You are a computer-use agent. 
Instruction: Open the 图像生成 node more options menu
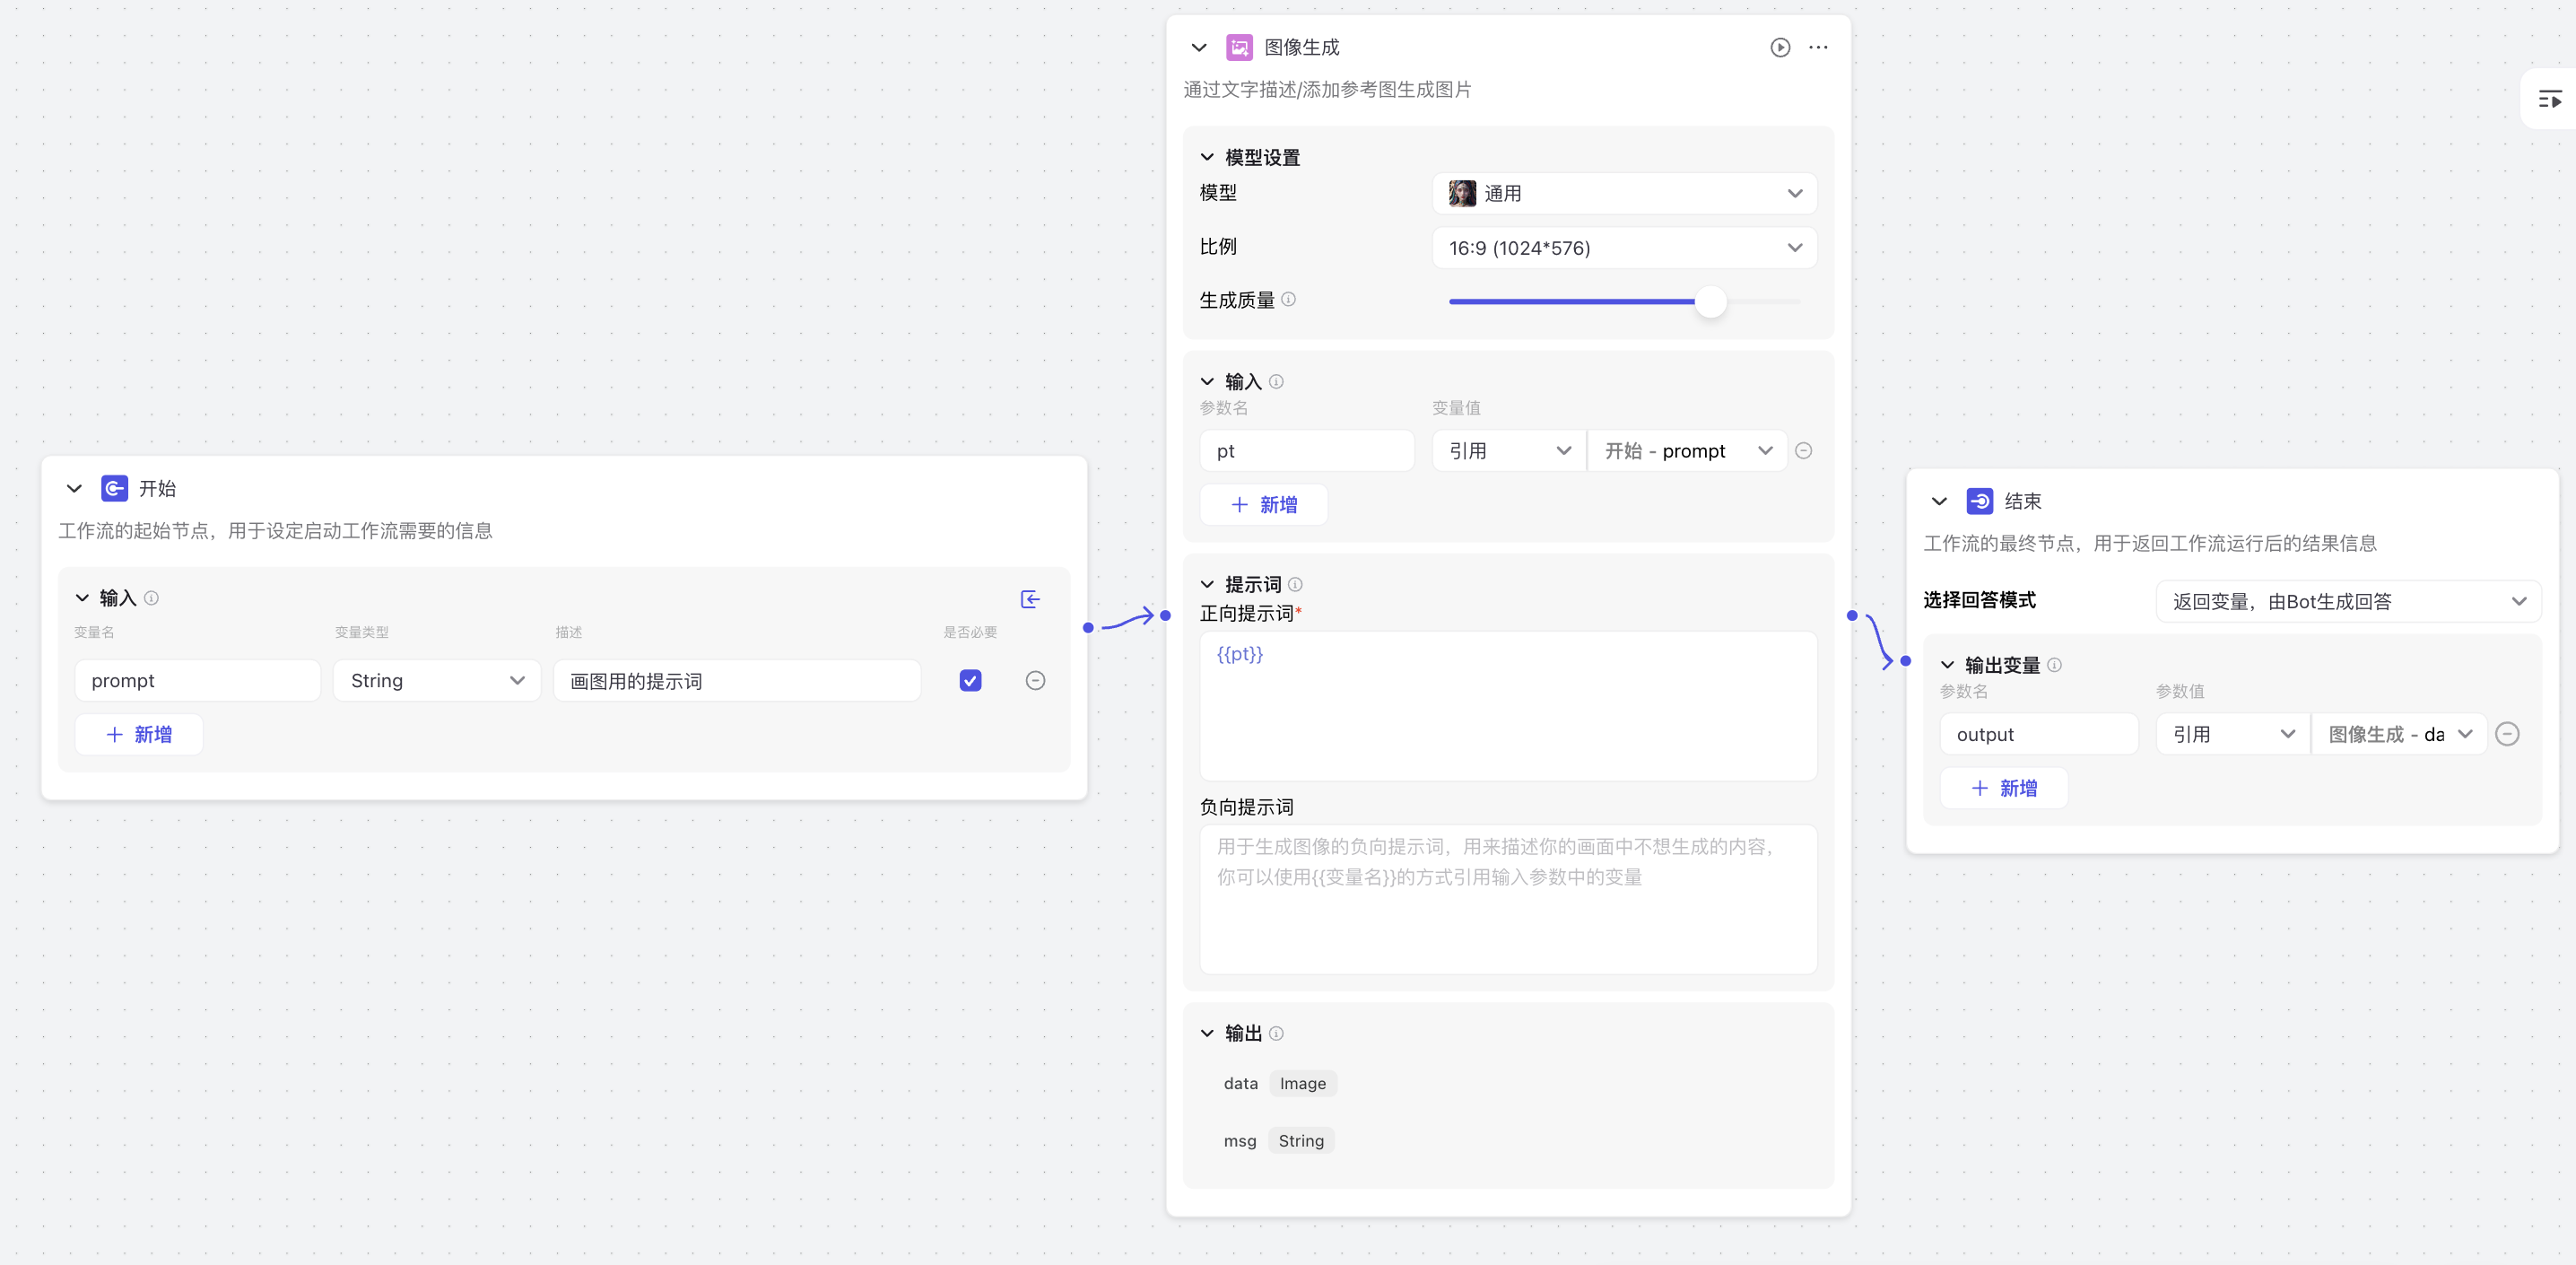(x=1818, y=47)
